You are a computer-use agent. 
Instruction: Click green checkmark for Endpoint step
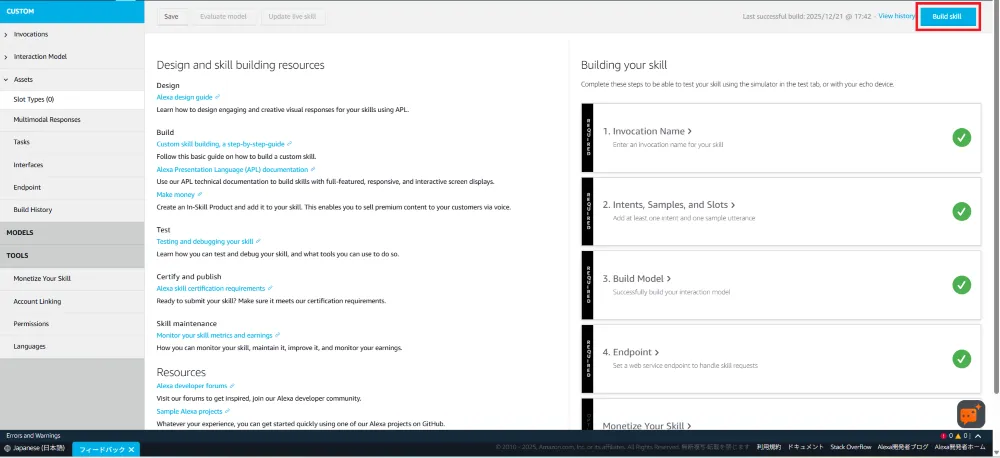coord(961,358)
